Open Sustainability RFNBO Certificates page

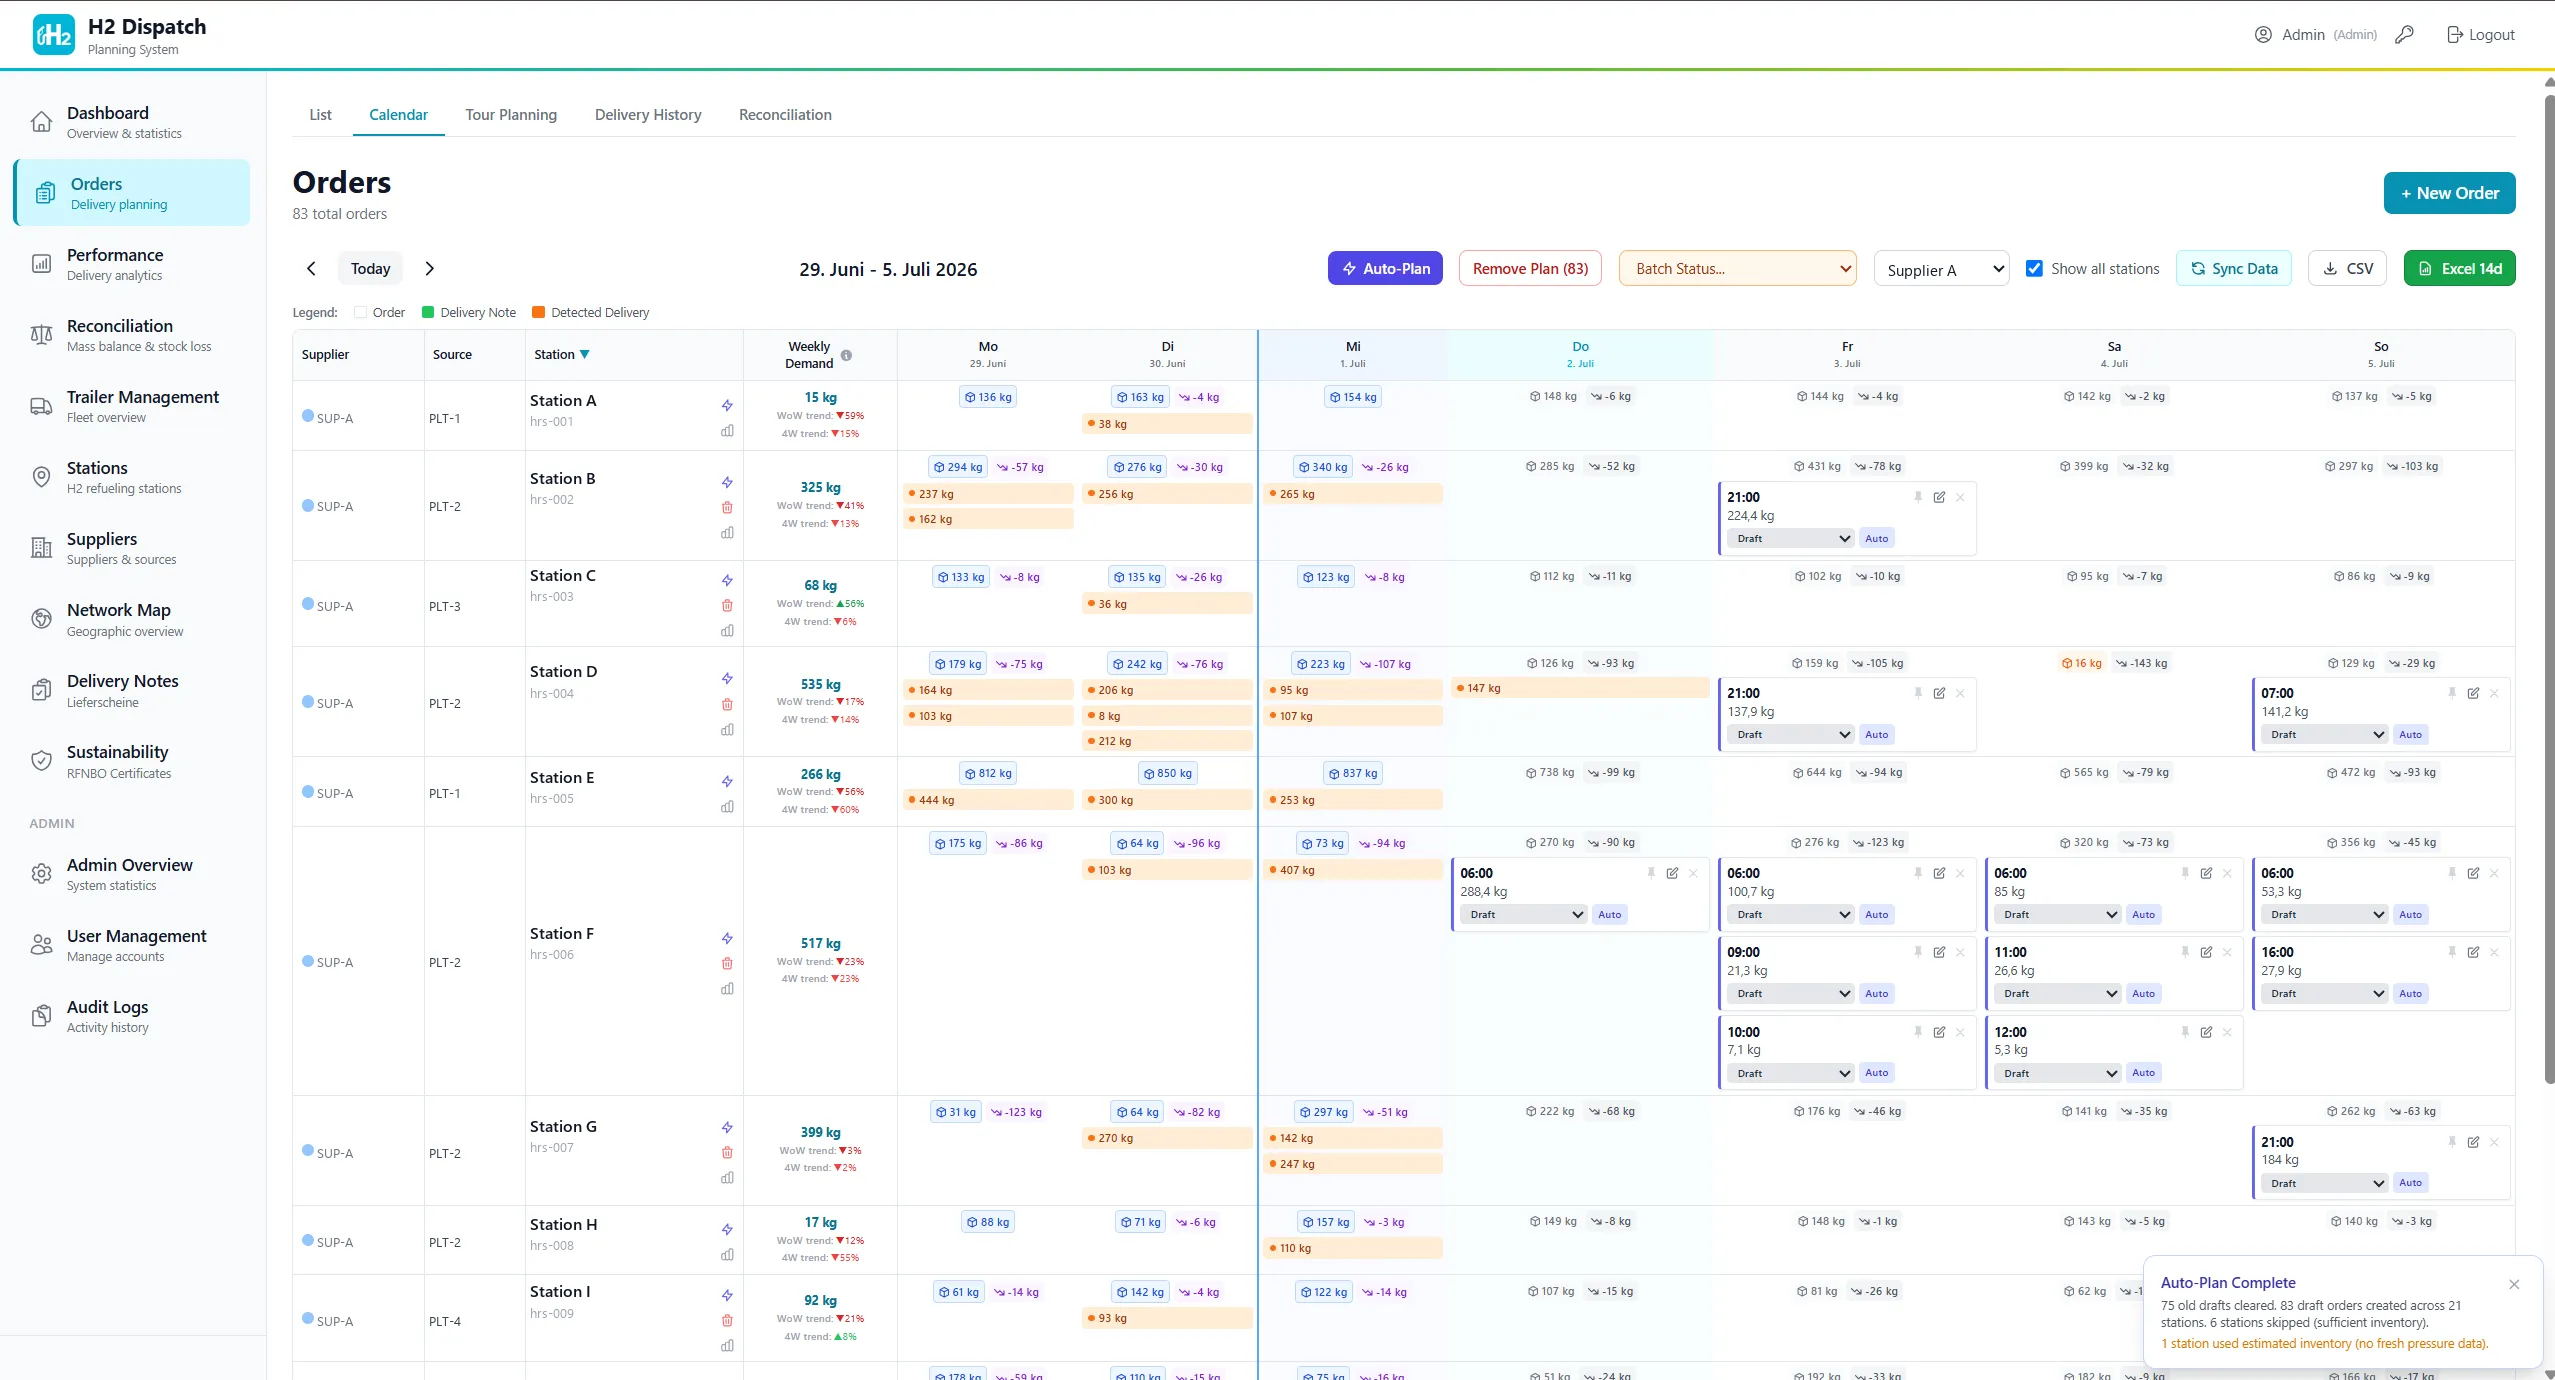click(x=132, y=761)
